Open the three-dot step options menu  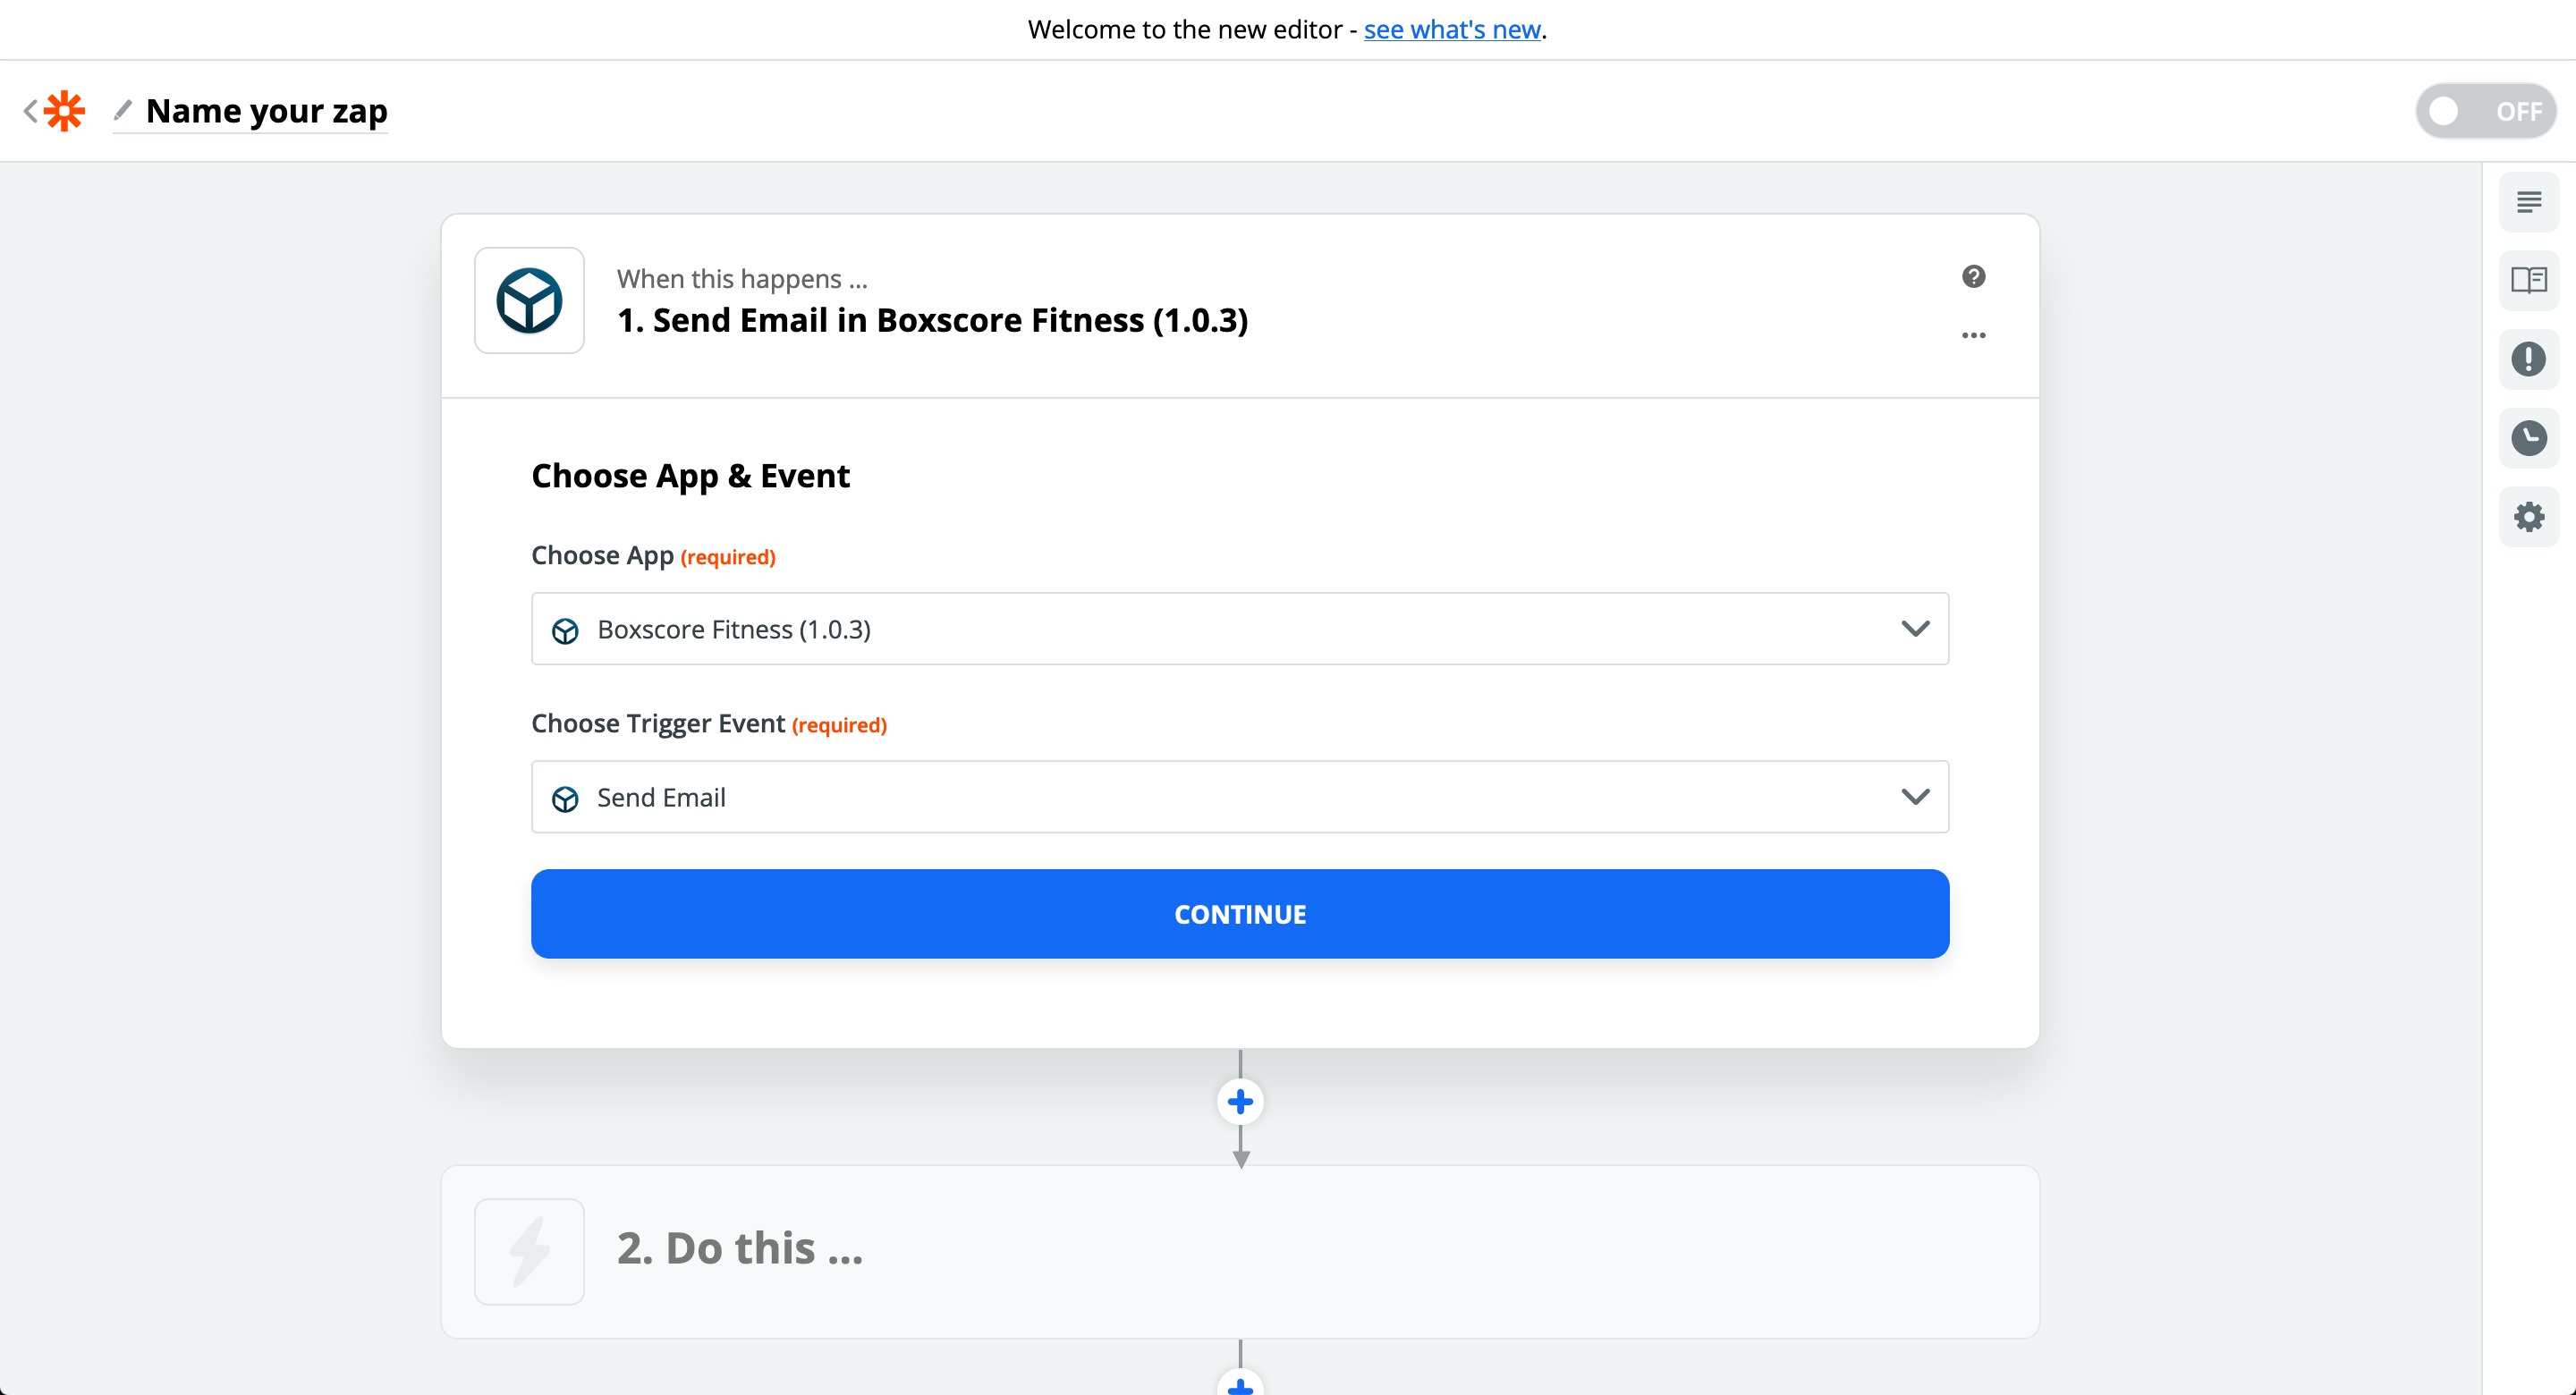(x=1973, y=335)
